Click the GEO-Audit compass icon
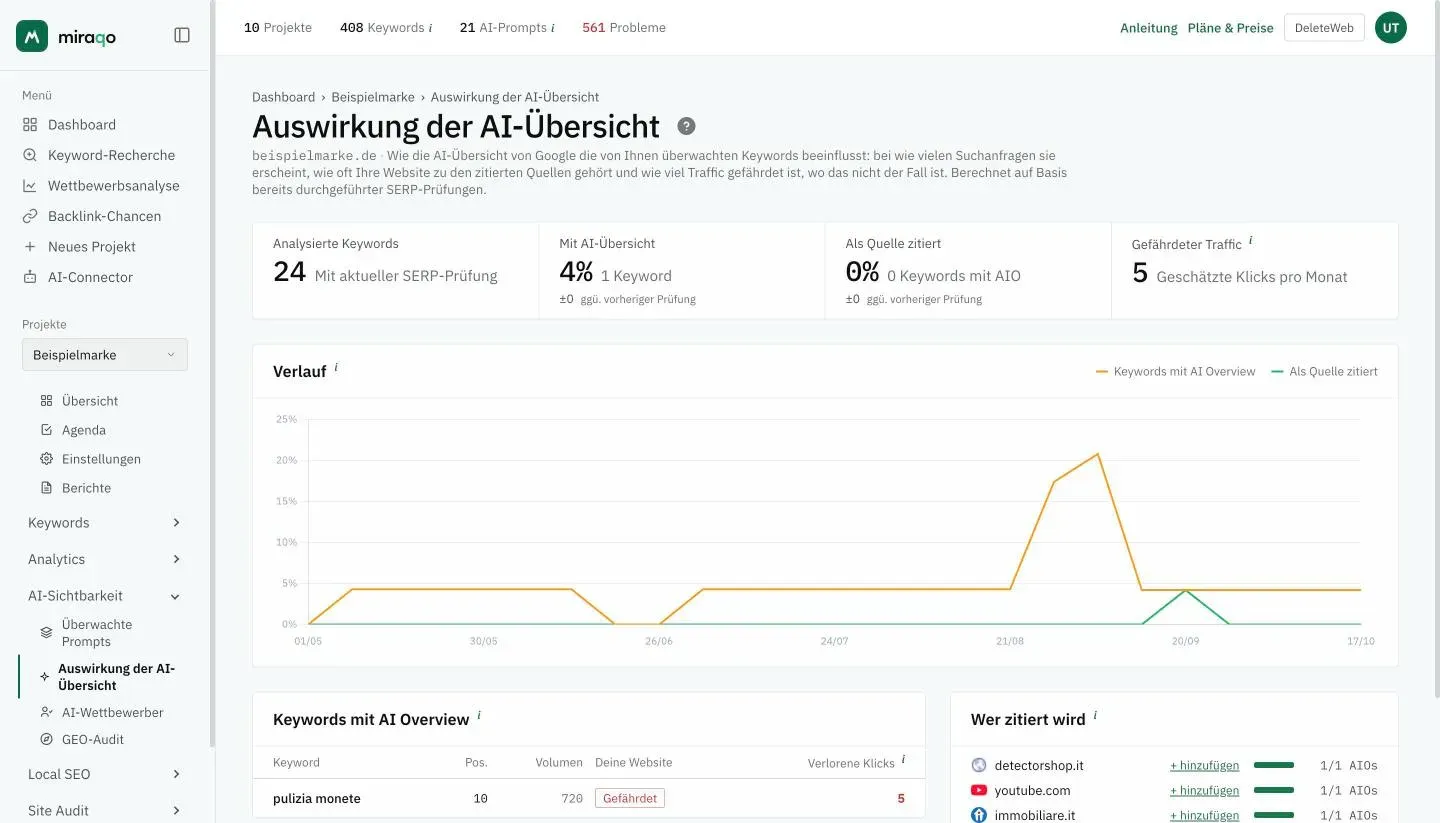This screenshot has height=823, width=1440. 46,740
